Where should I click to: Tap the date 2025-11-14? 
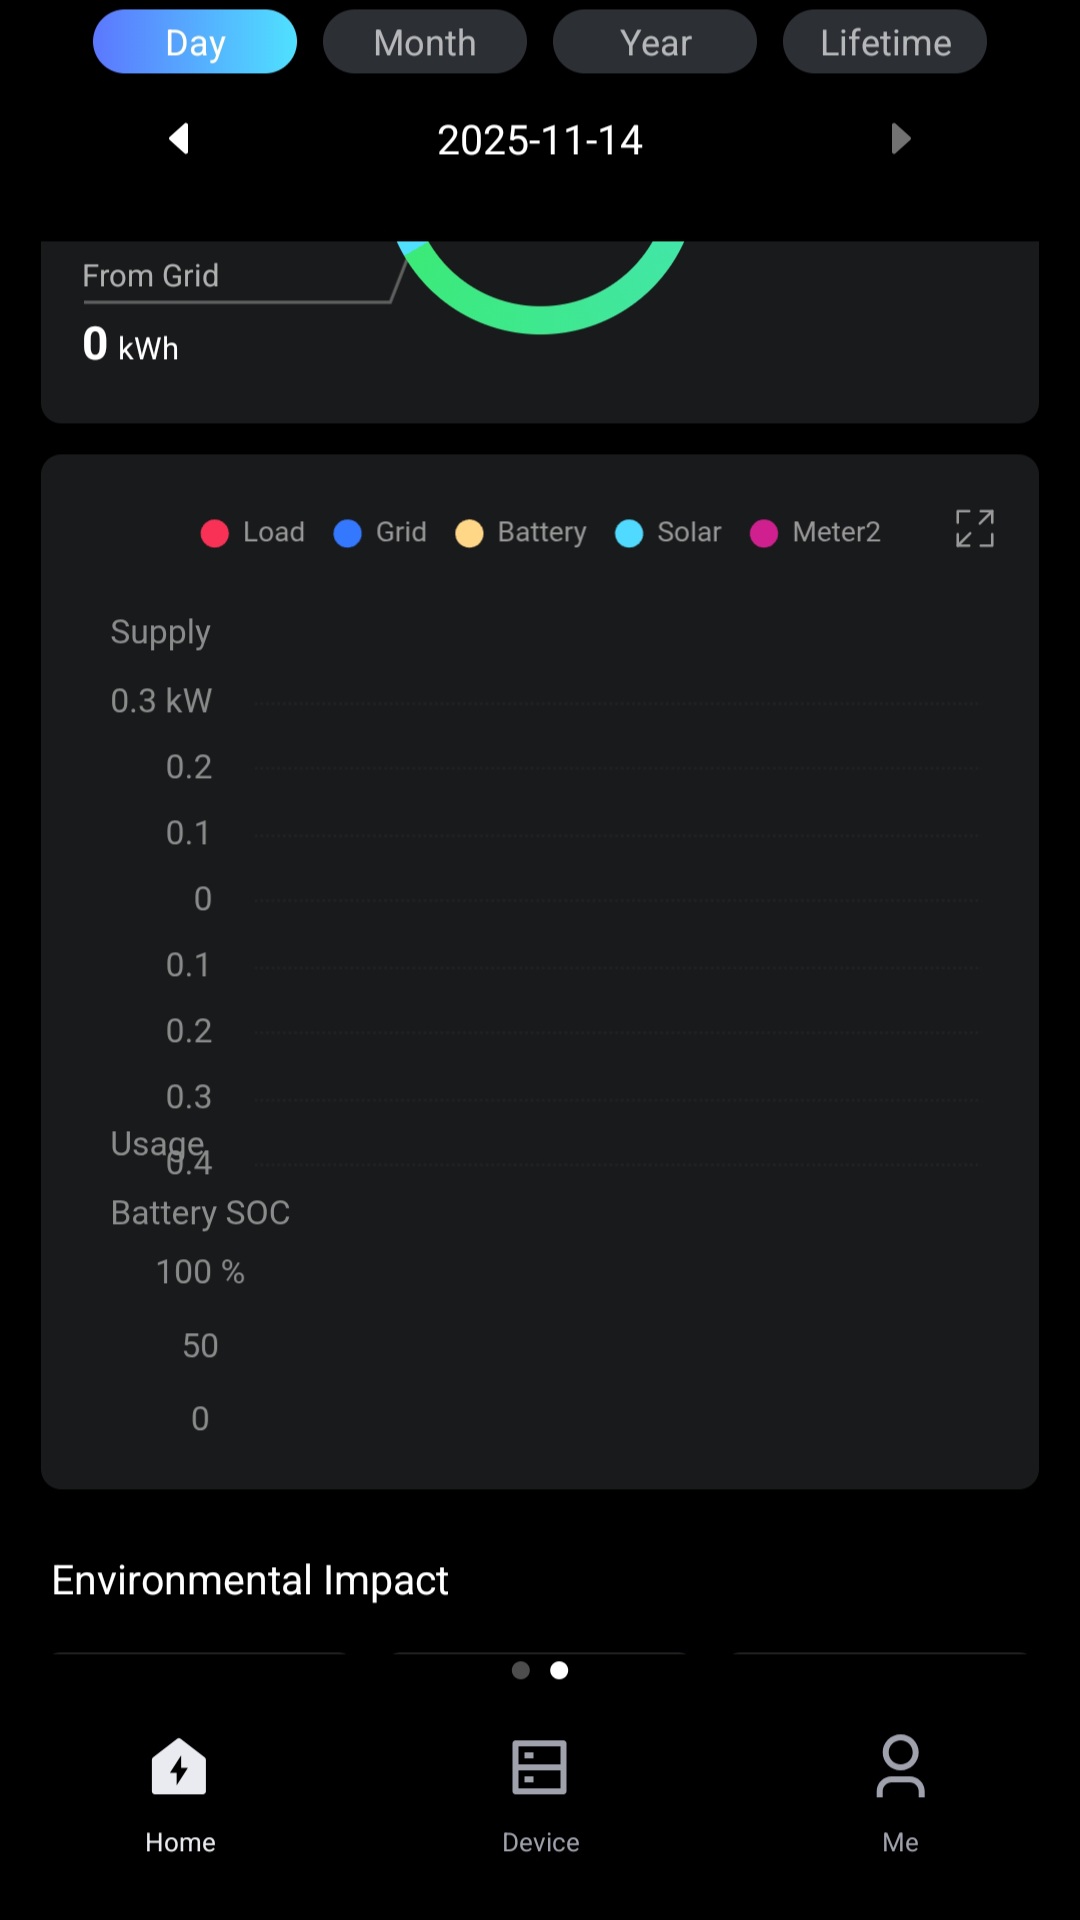pos(540,140)
